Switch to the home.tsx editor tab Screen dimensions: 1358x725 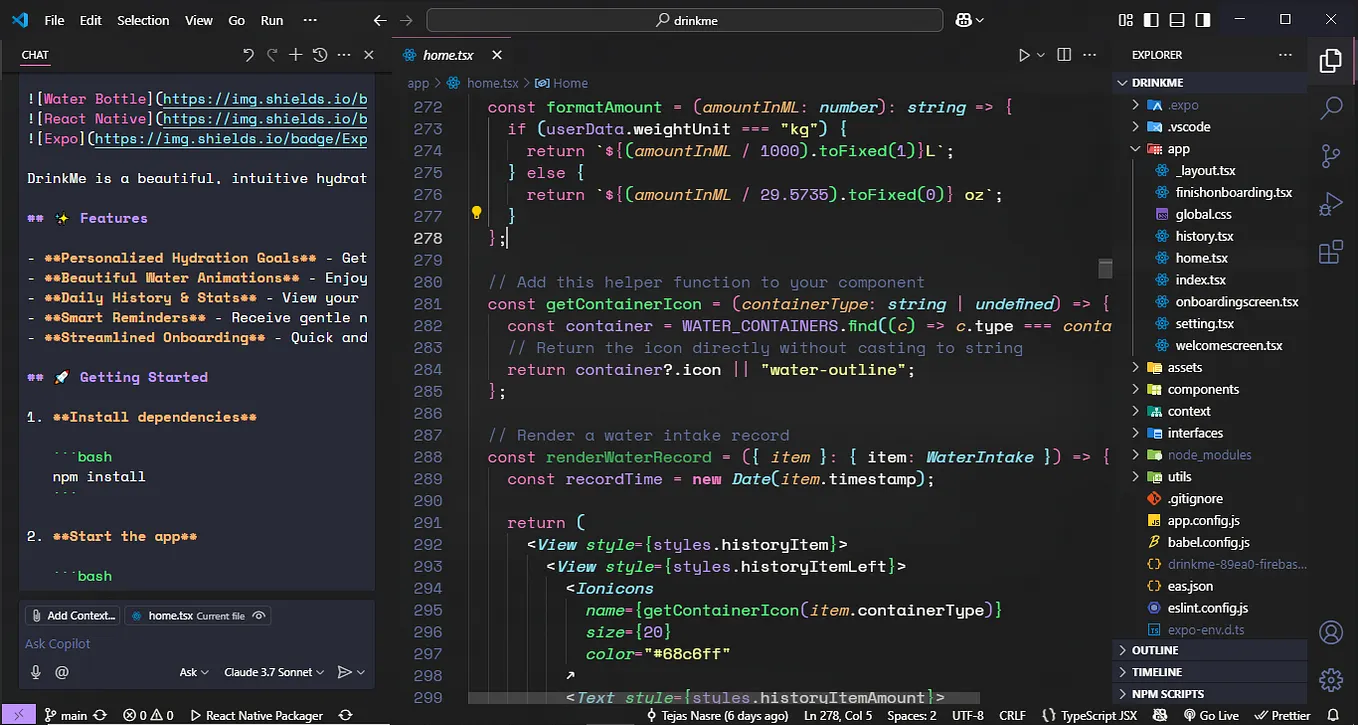tap(448, 55)
